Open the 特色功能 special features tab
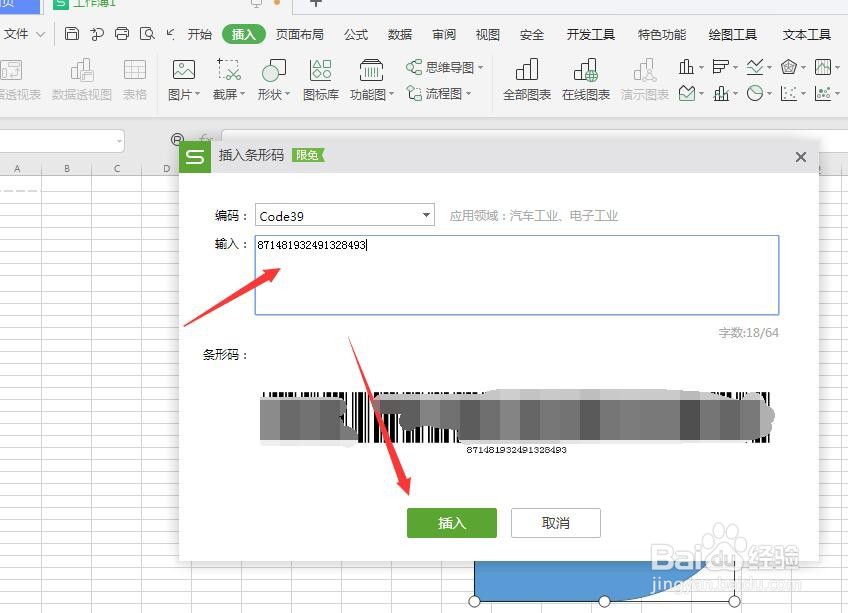 coord(662,34)
